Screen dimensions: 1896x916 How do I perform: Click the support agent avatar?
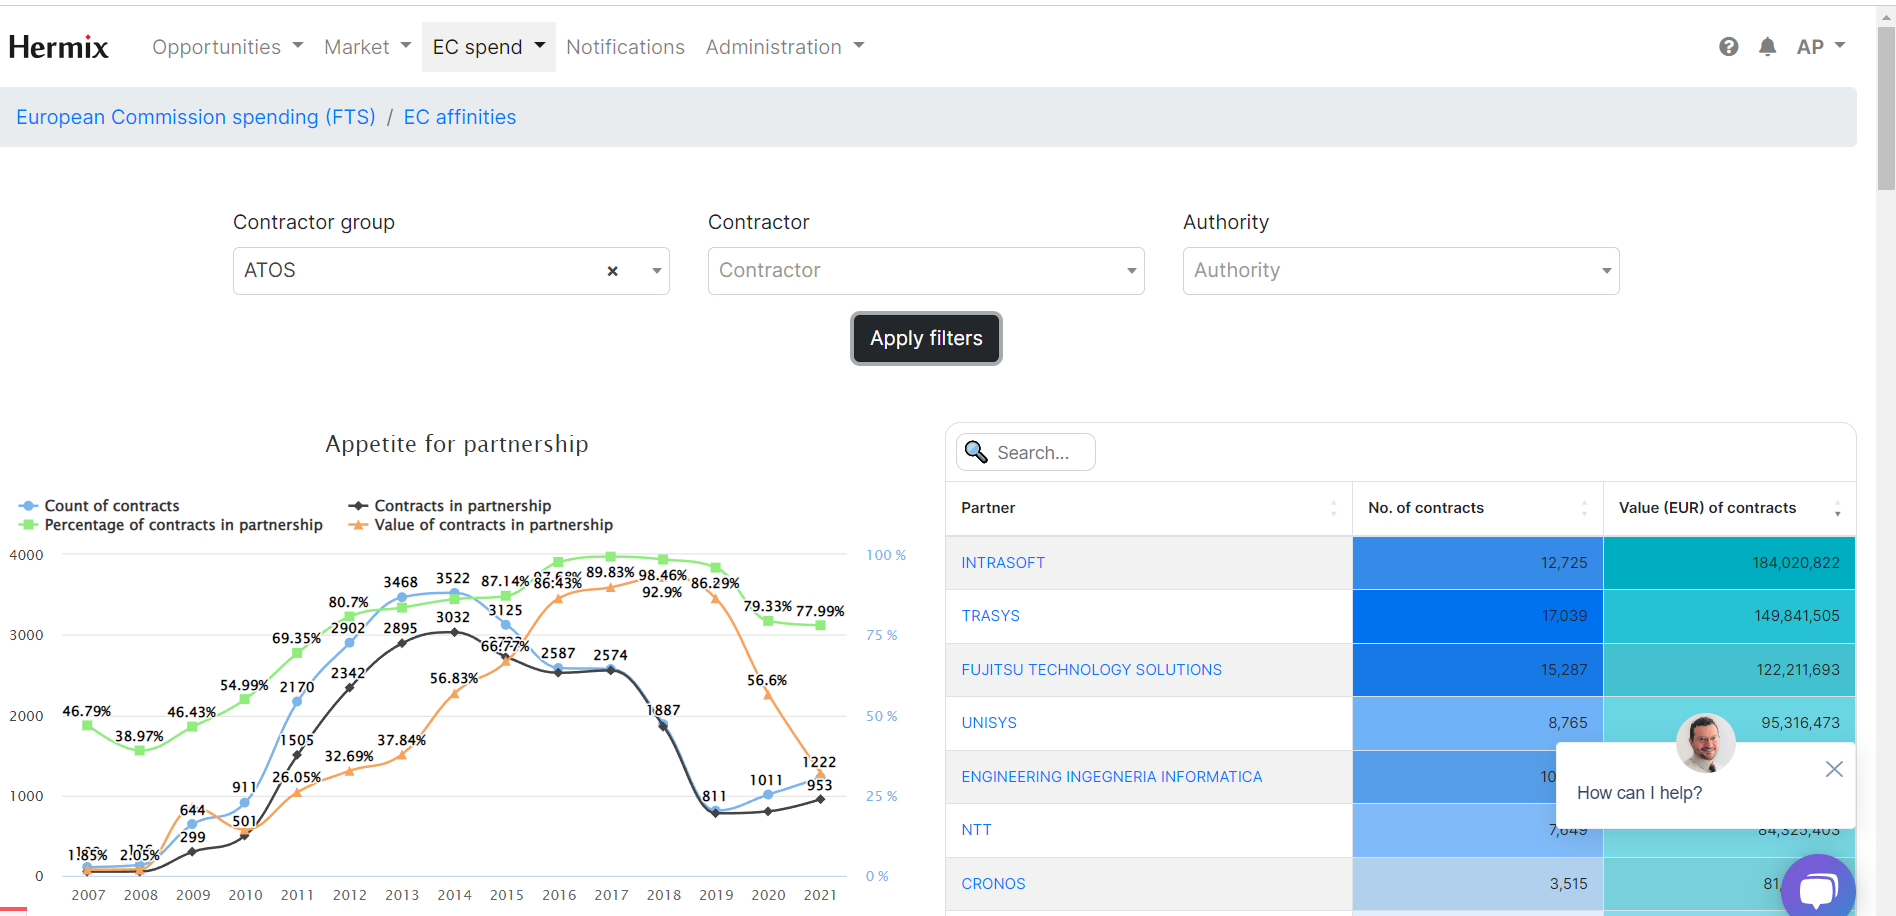click(1705, 743)
